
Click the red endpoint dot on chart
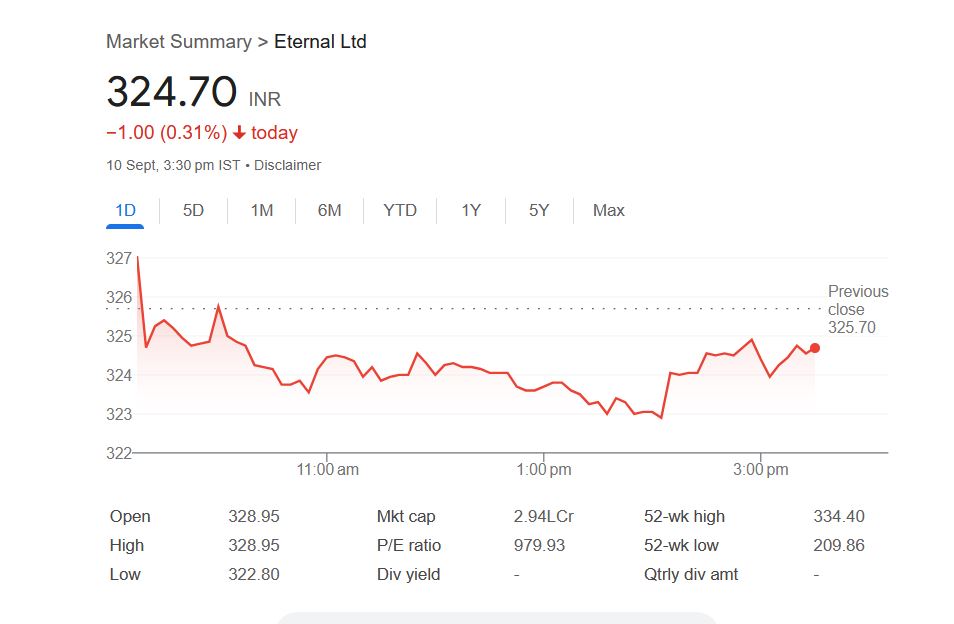tap(815, 348)
